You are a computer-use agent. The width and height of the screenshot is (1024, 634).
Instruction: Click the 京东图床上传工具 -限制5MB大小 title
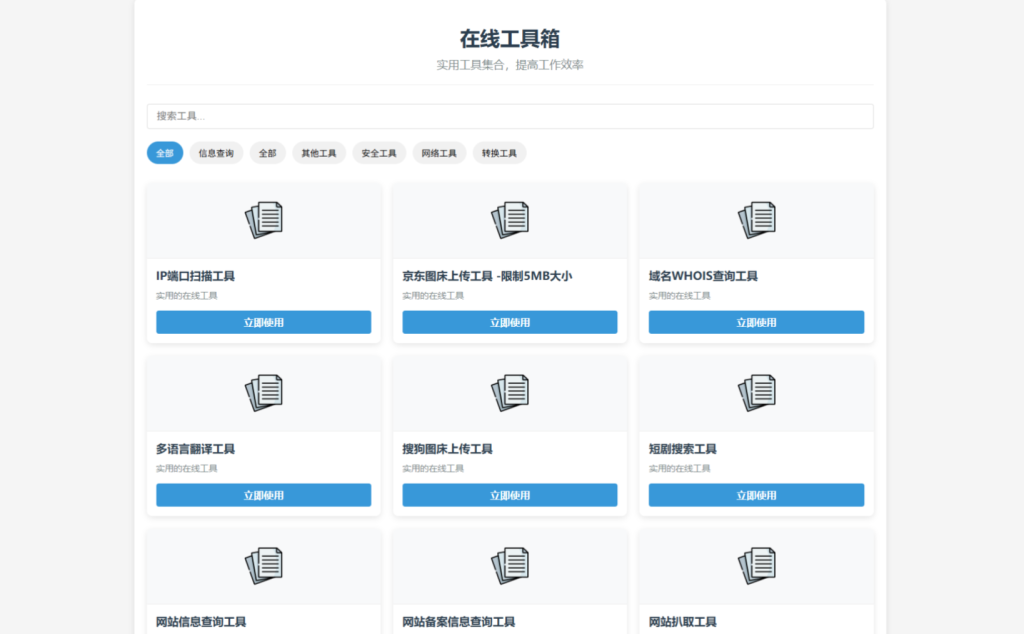click(x=487, y=276)
